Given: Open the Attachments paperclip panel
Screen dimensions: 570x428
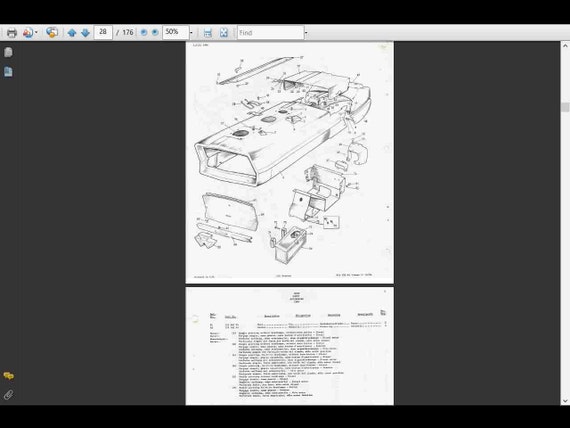Looking at the screenshot, I should point(9,395).
